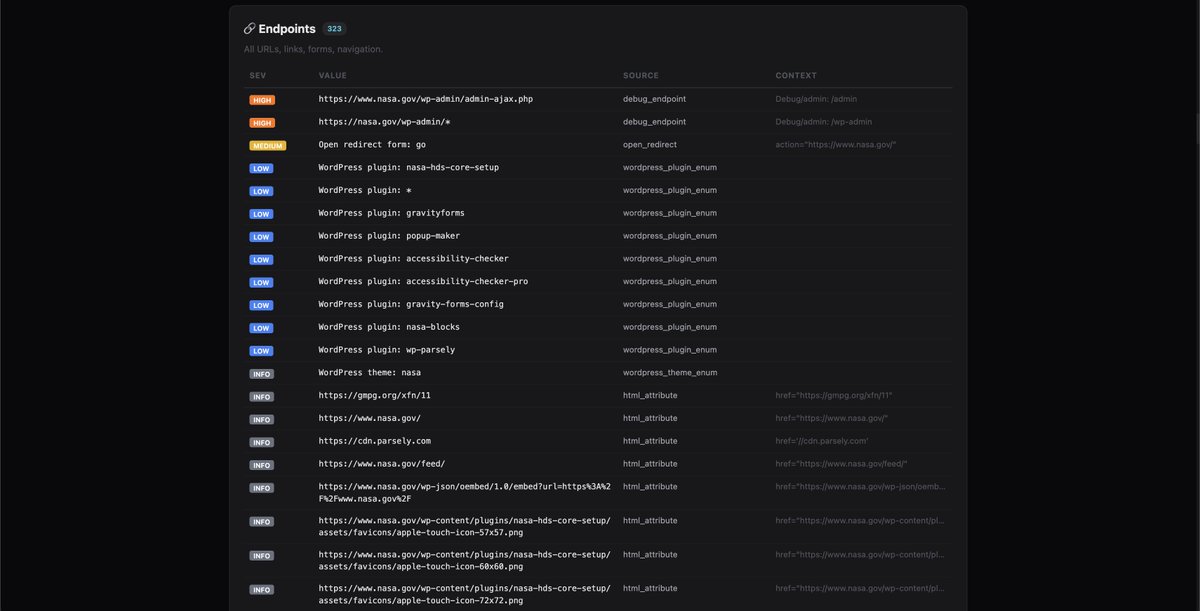
Task: Click the INFO badge on the theme nasa row
Action: [262, 374]
